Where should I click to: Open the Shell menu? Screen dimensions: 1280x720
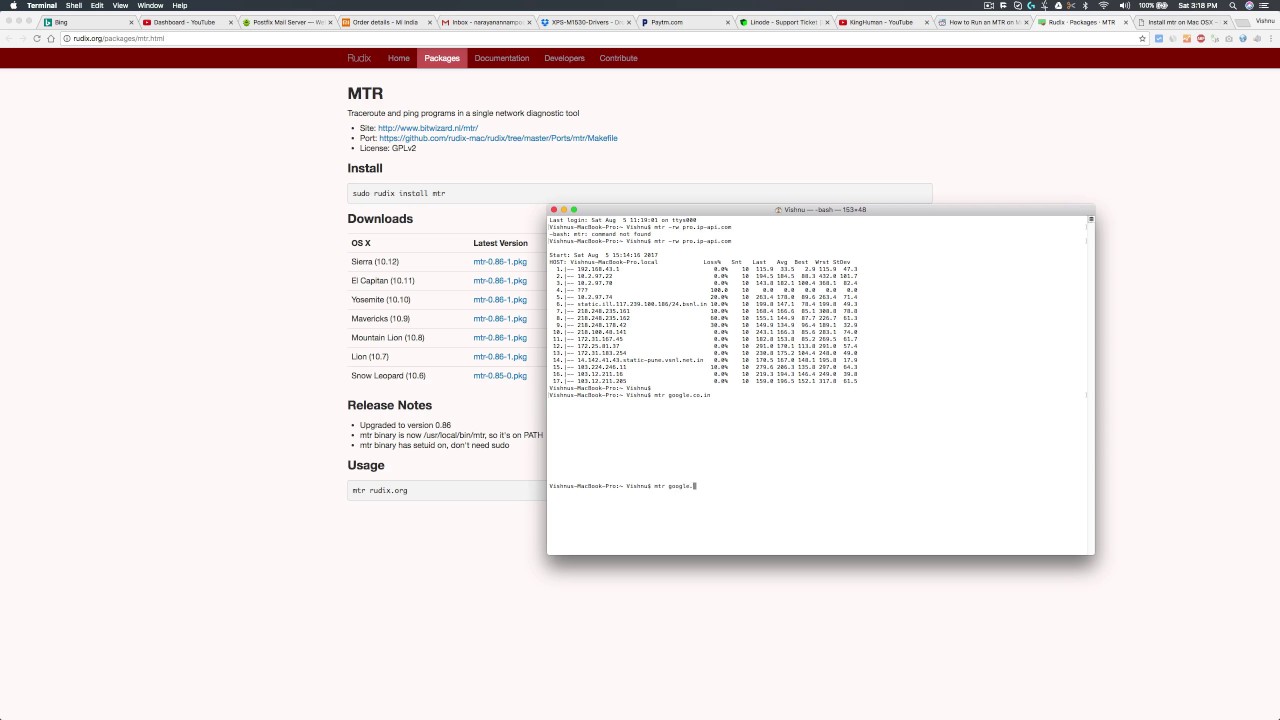pyautogui.click(x=74, y=5)
